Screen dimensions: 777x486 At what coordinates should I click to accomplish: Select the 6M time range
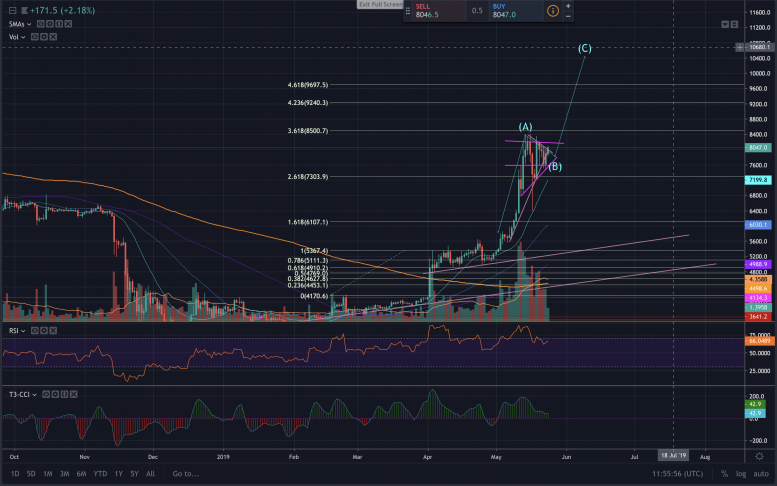[x=81, y=474]
